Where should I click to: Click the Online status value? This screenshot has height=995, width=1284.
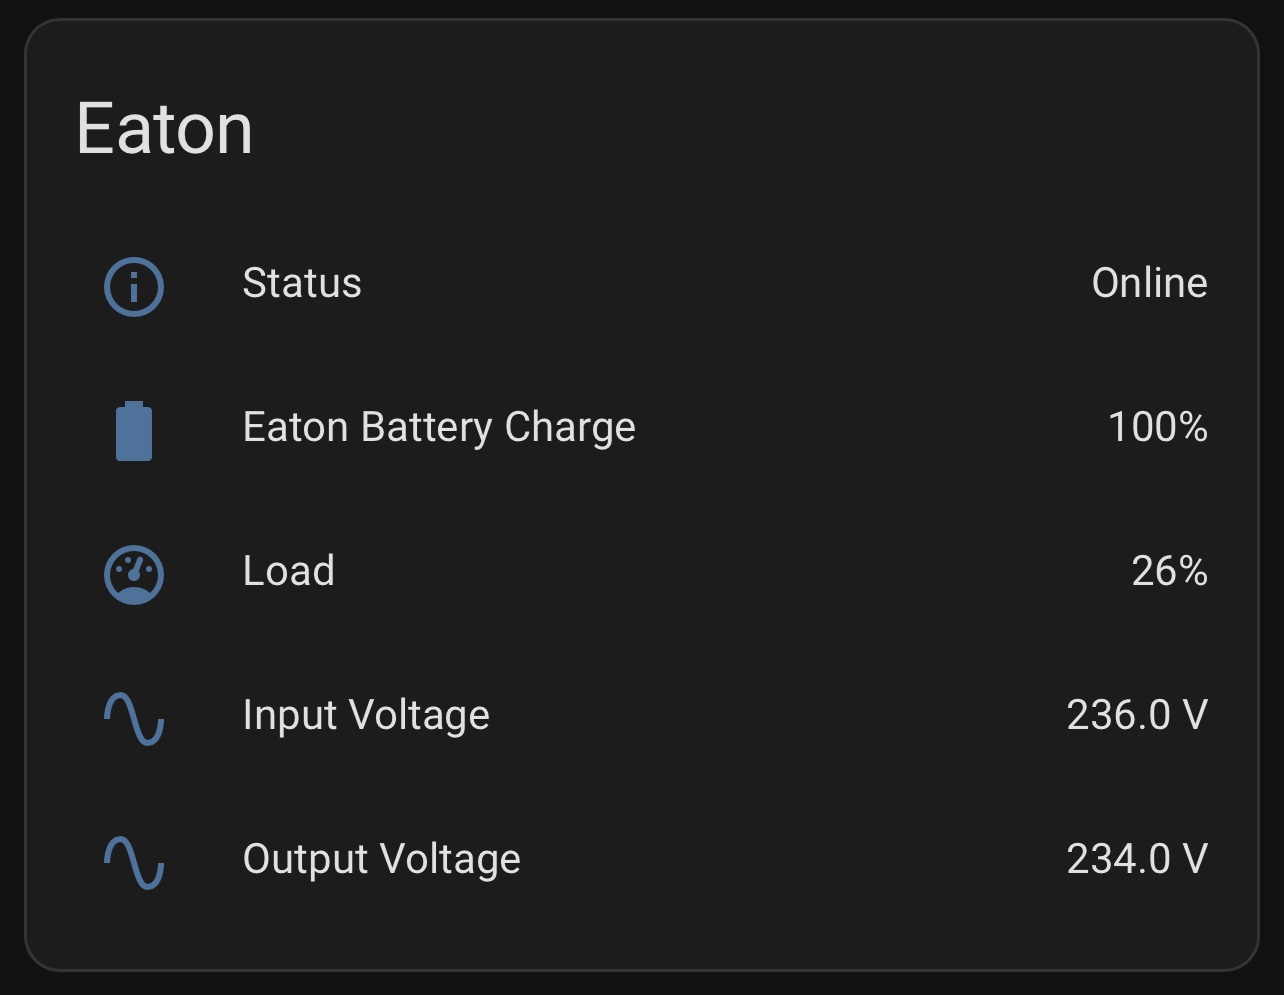click(x=1149, y=283)
